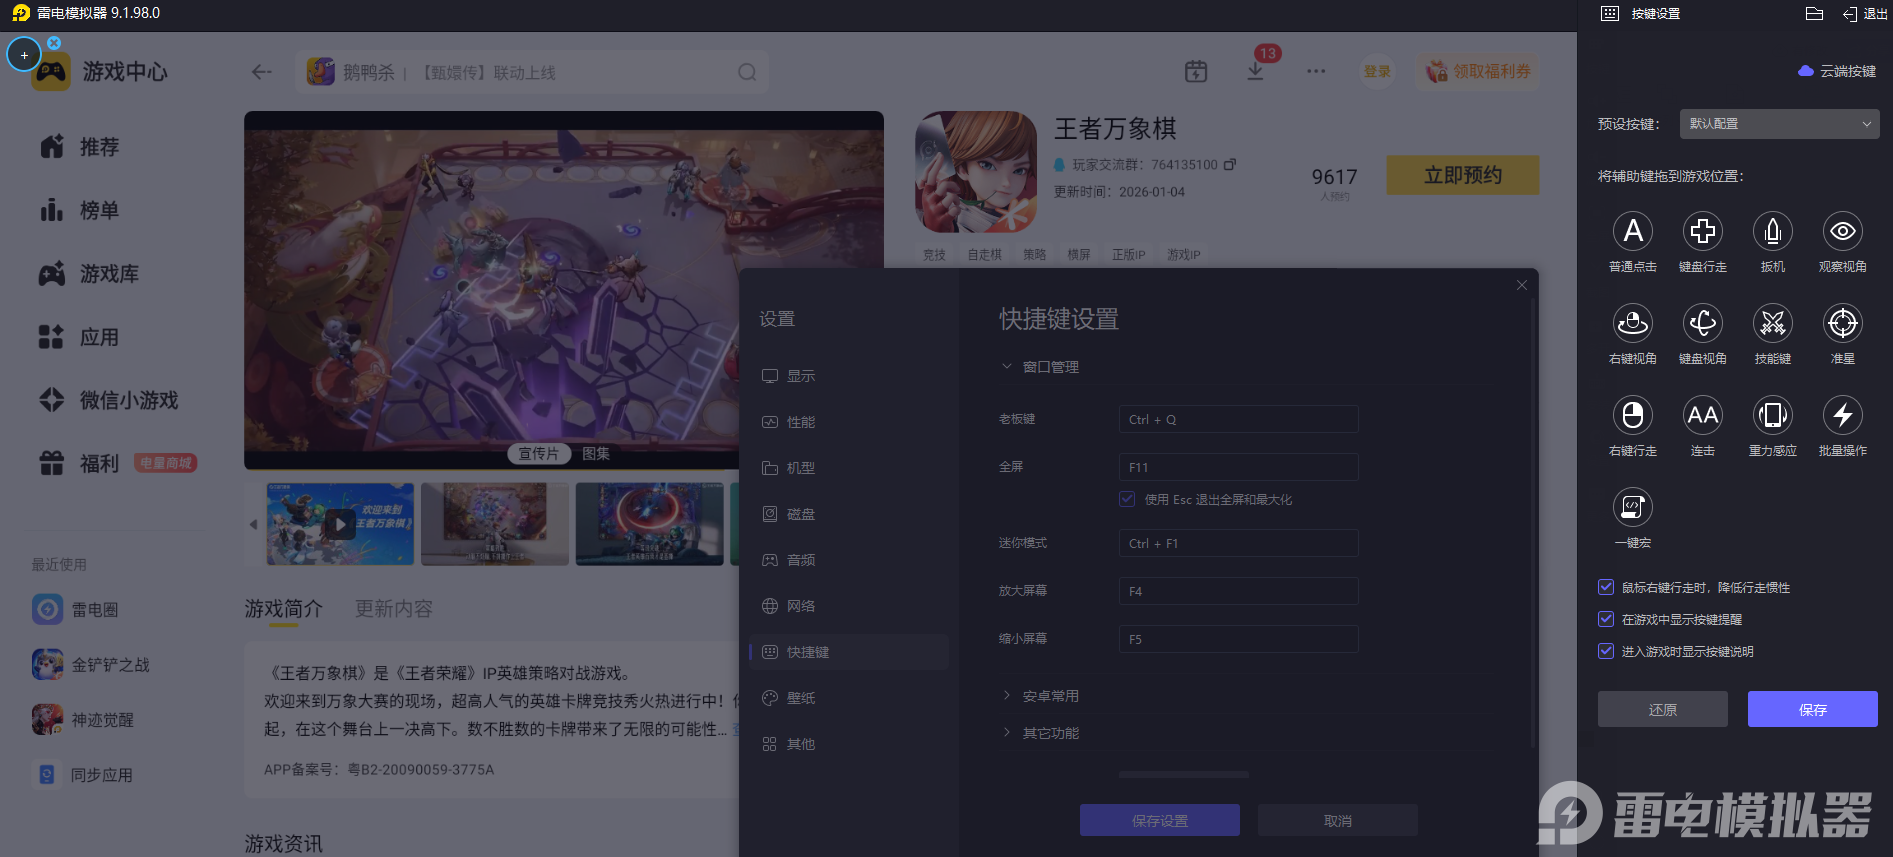Click the 迷你模式 shortcut field
1893x857 pixels.
coord(1238,543)
